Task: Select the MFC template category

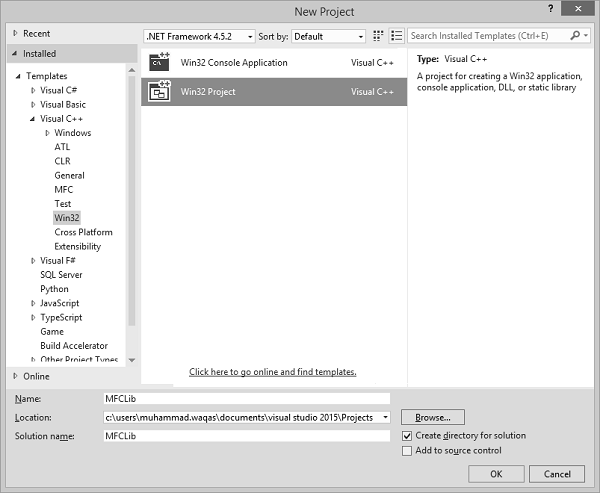Action: (64, 189)
